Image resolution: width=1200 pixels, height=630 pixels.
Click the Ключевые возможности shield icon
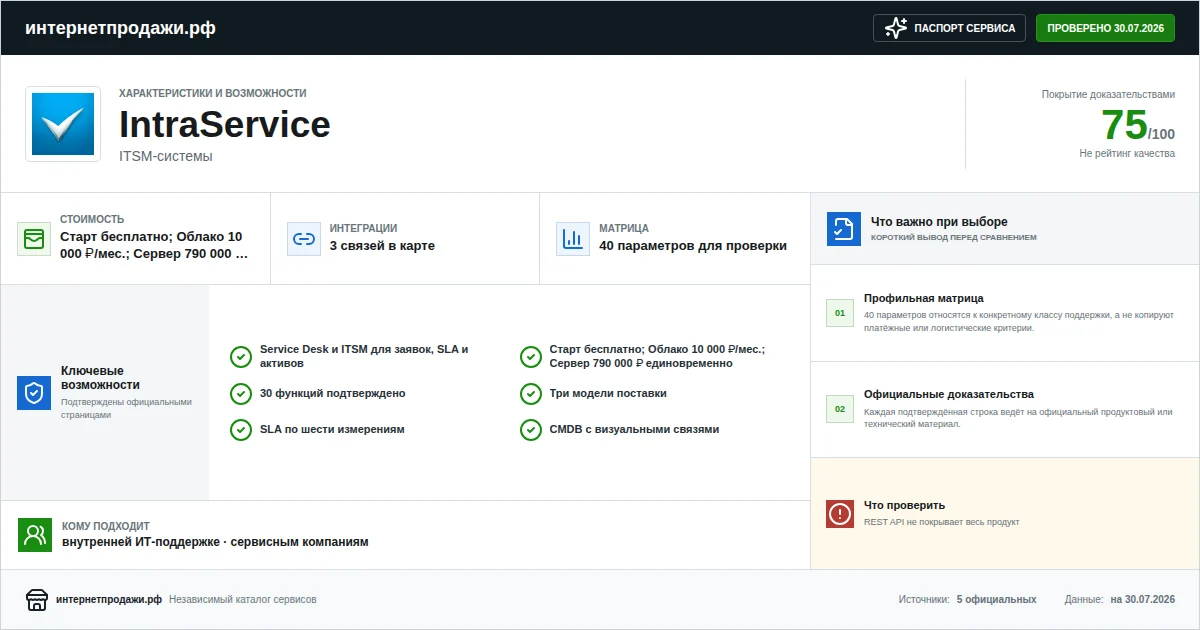click(x=34, y=393)
